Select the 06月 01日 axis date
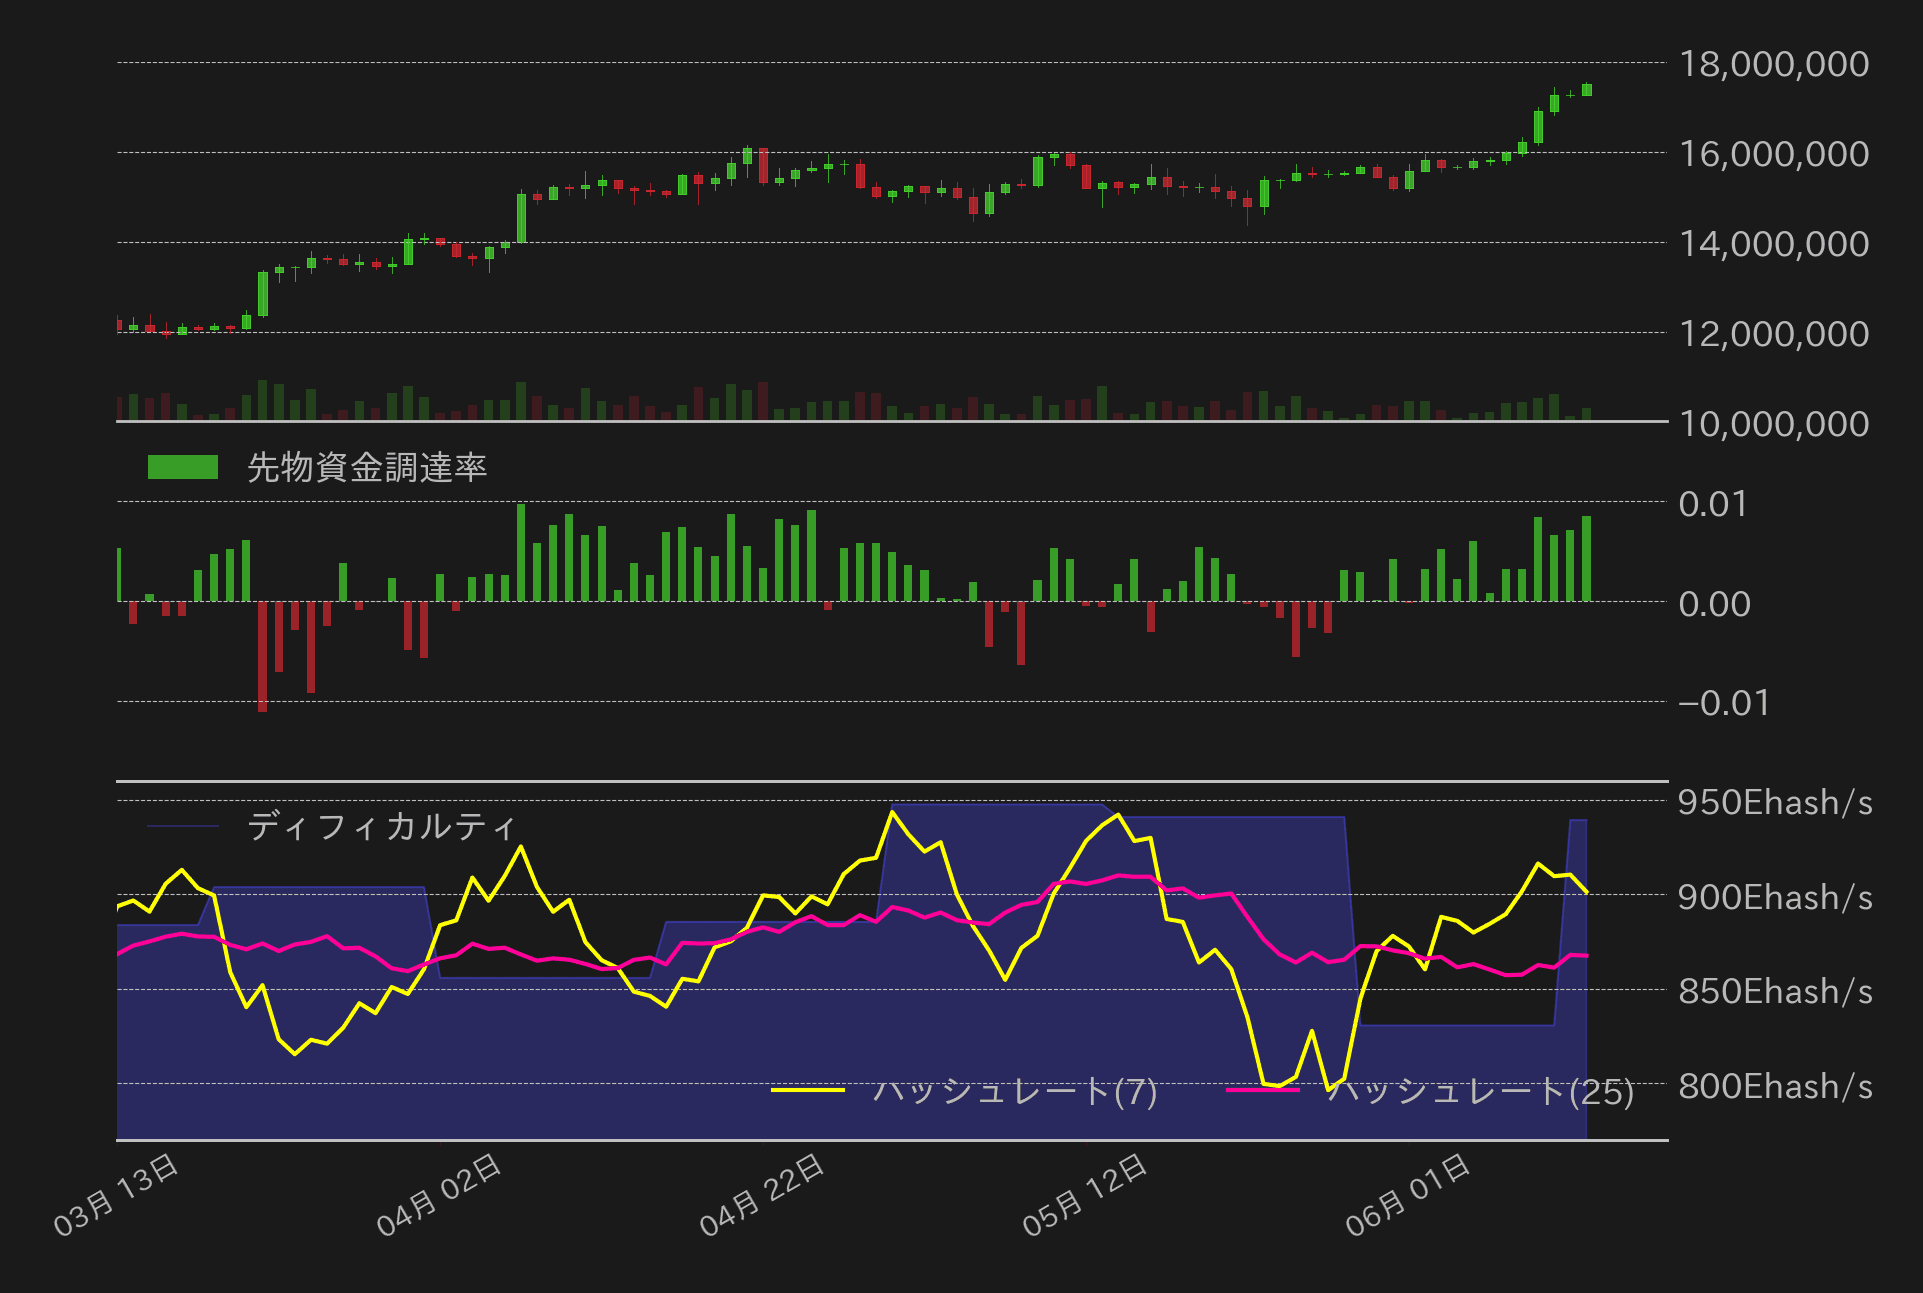1923x1293 pixels. coord(1408,1195)
